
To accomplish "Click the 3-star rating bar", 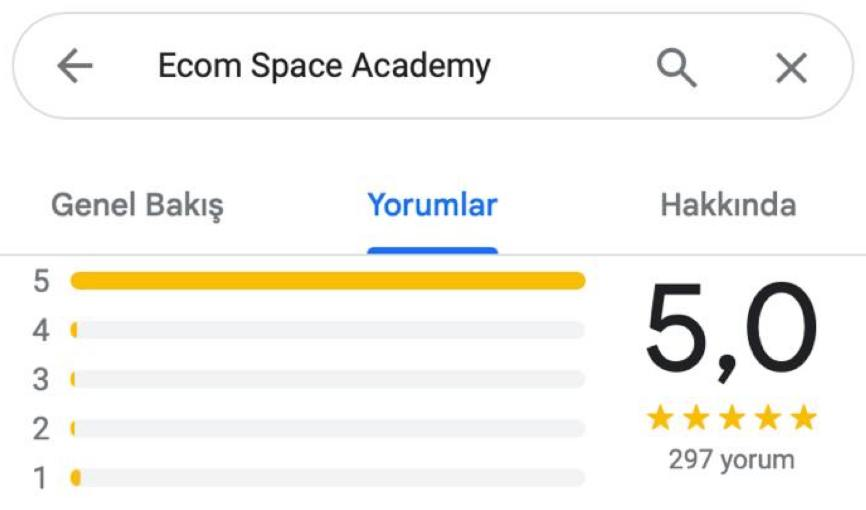I will (x=327, y=379).
